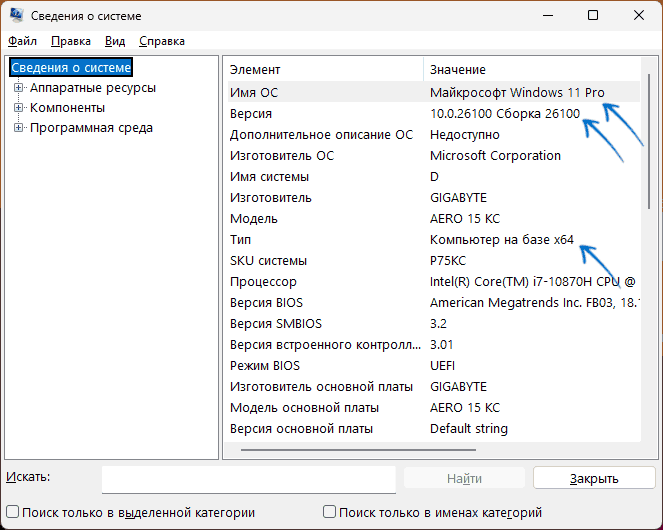The height and width of the screenshot is (530, 663).
Task: Maximize the Сведения о системе window
Action: (593, 15)
